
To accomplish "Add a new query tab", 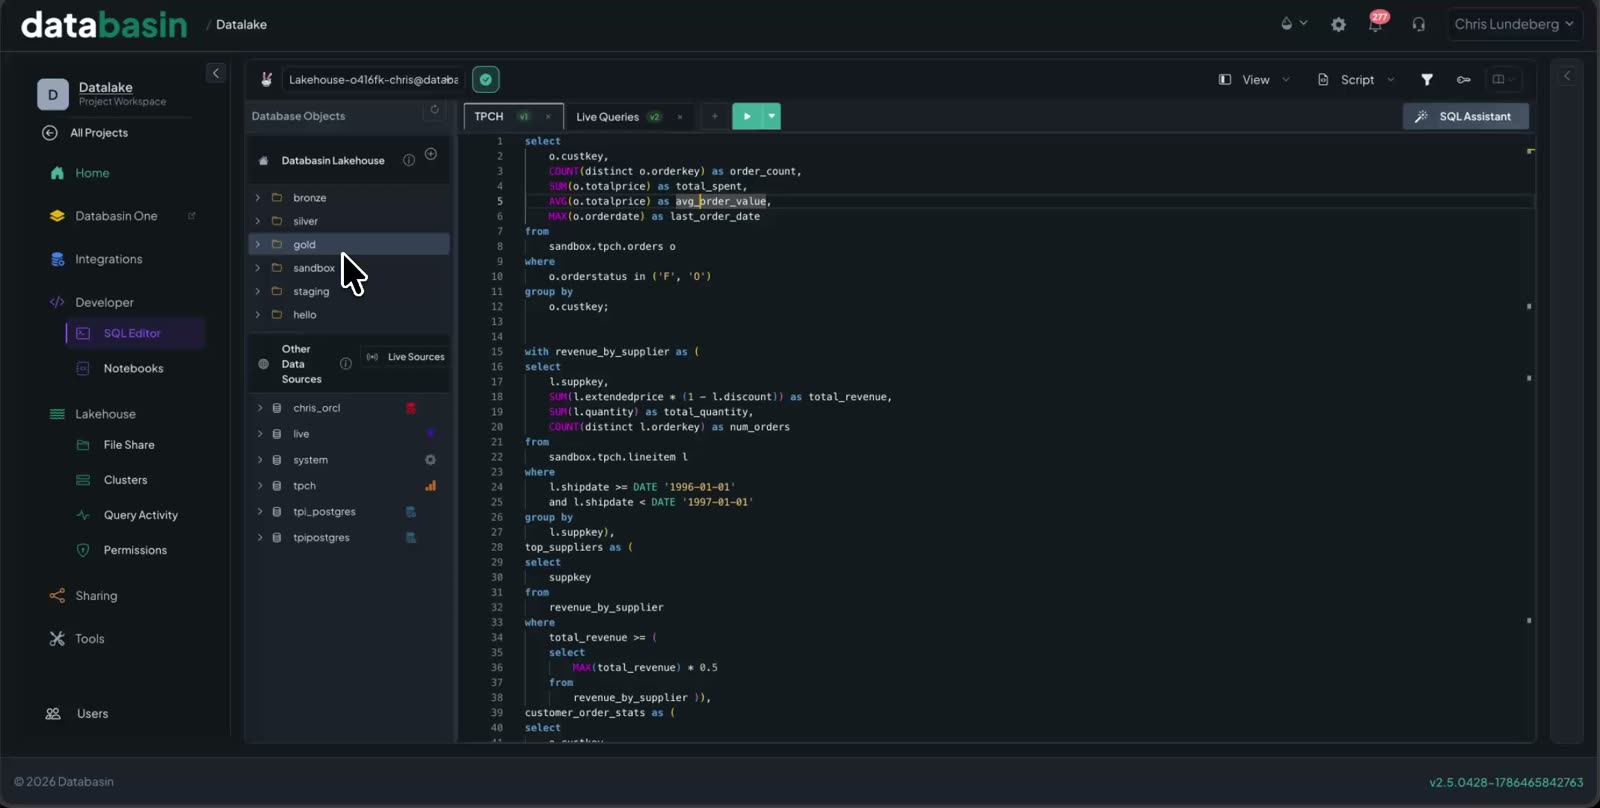I will (x=714, y=116).
